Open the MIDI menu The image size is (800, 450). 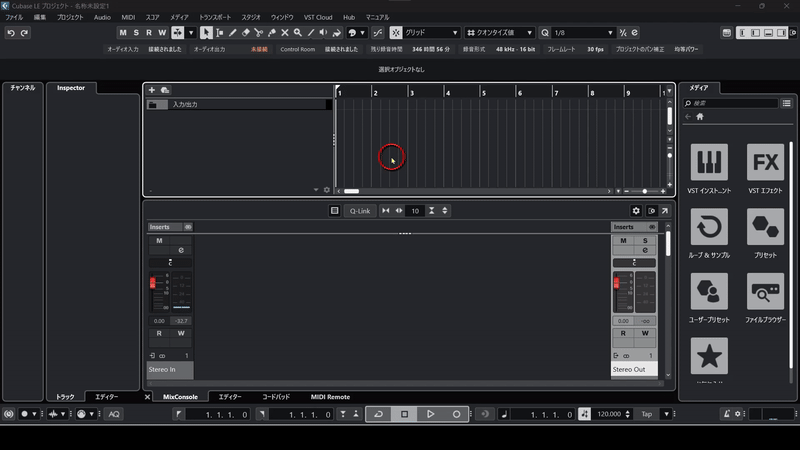(x=128, y=17)
